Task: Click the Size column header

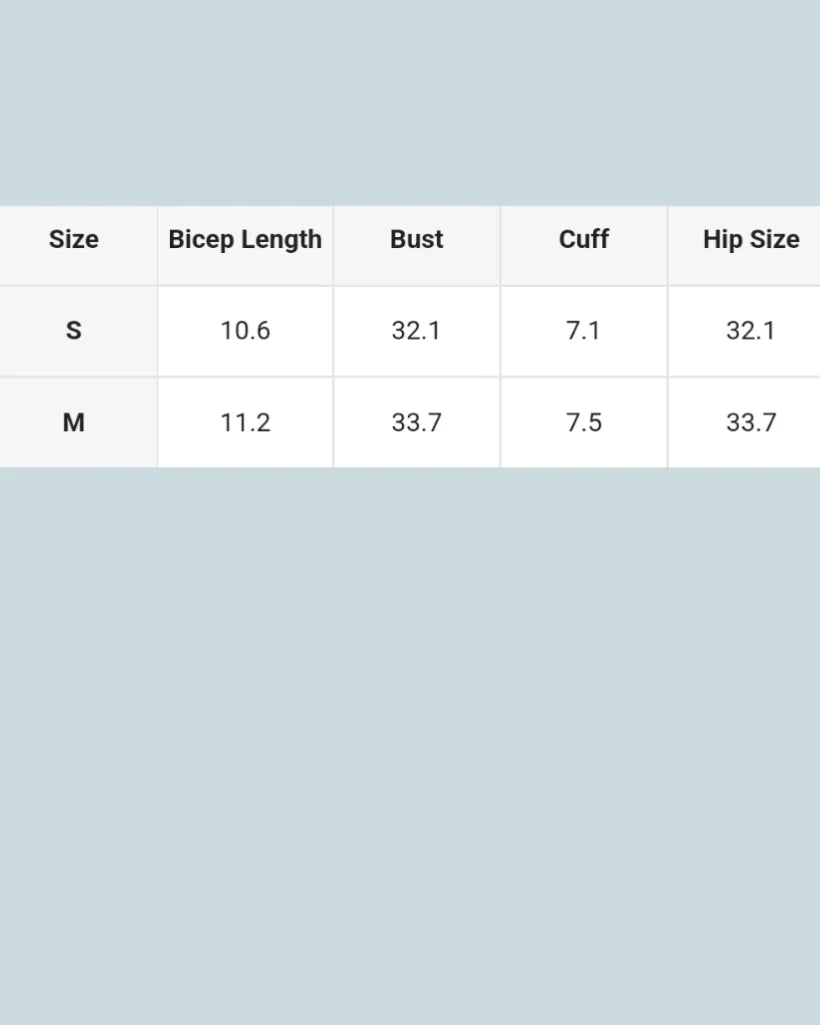Action: click(x=74, y=240)
